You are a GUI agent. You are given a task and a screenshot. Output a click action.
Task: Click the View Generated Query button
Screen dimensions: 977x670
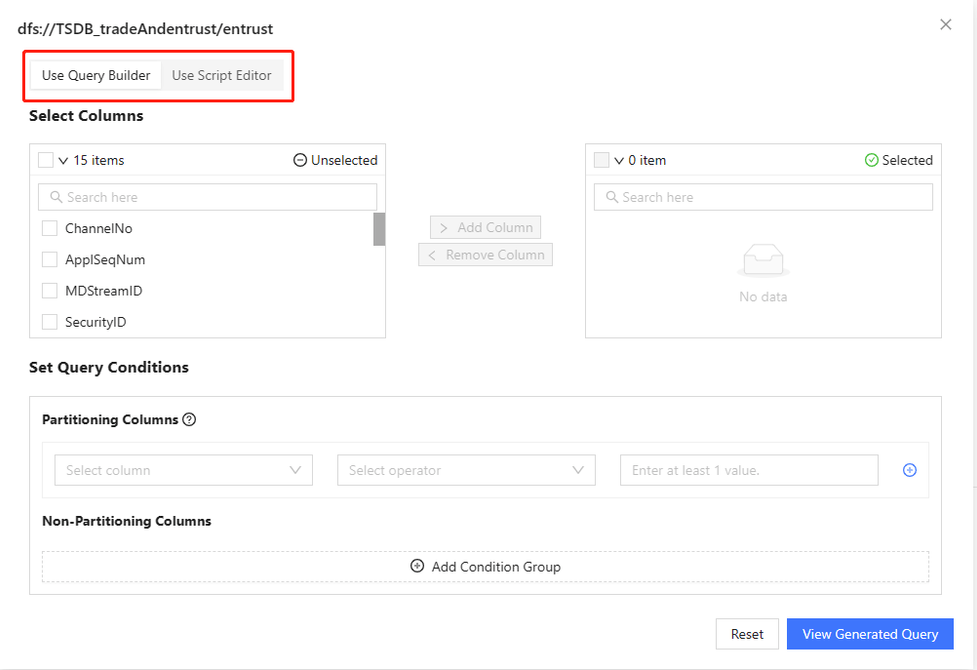point(870,634)
